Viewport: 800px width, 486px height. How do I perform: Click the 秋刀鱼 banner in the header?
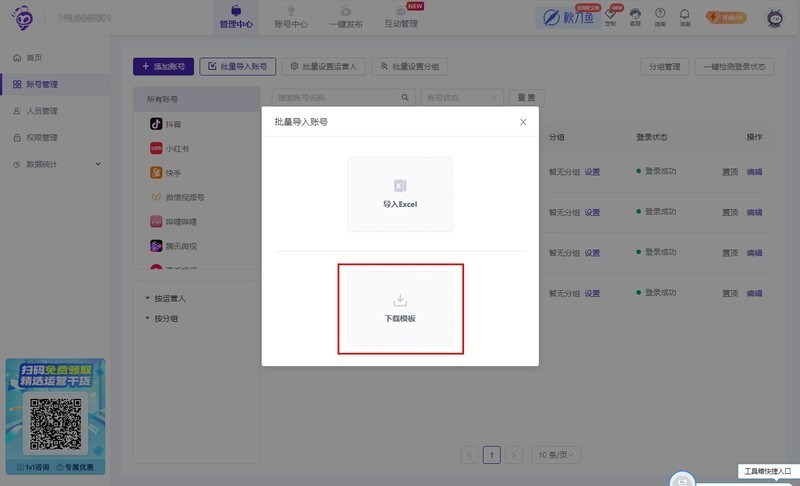(568, 17)
